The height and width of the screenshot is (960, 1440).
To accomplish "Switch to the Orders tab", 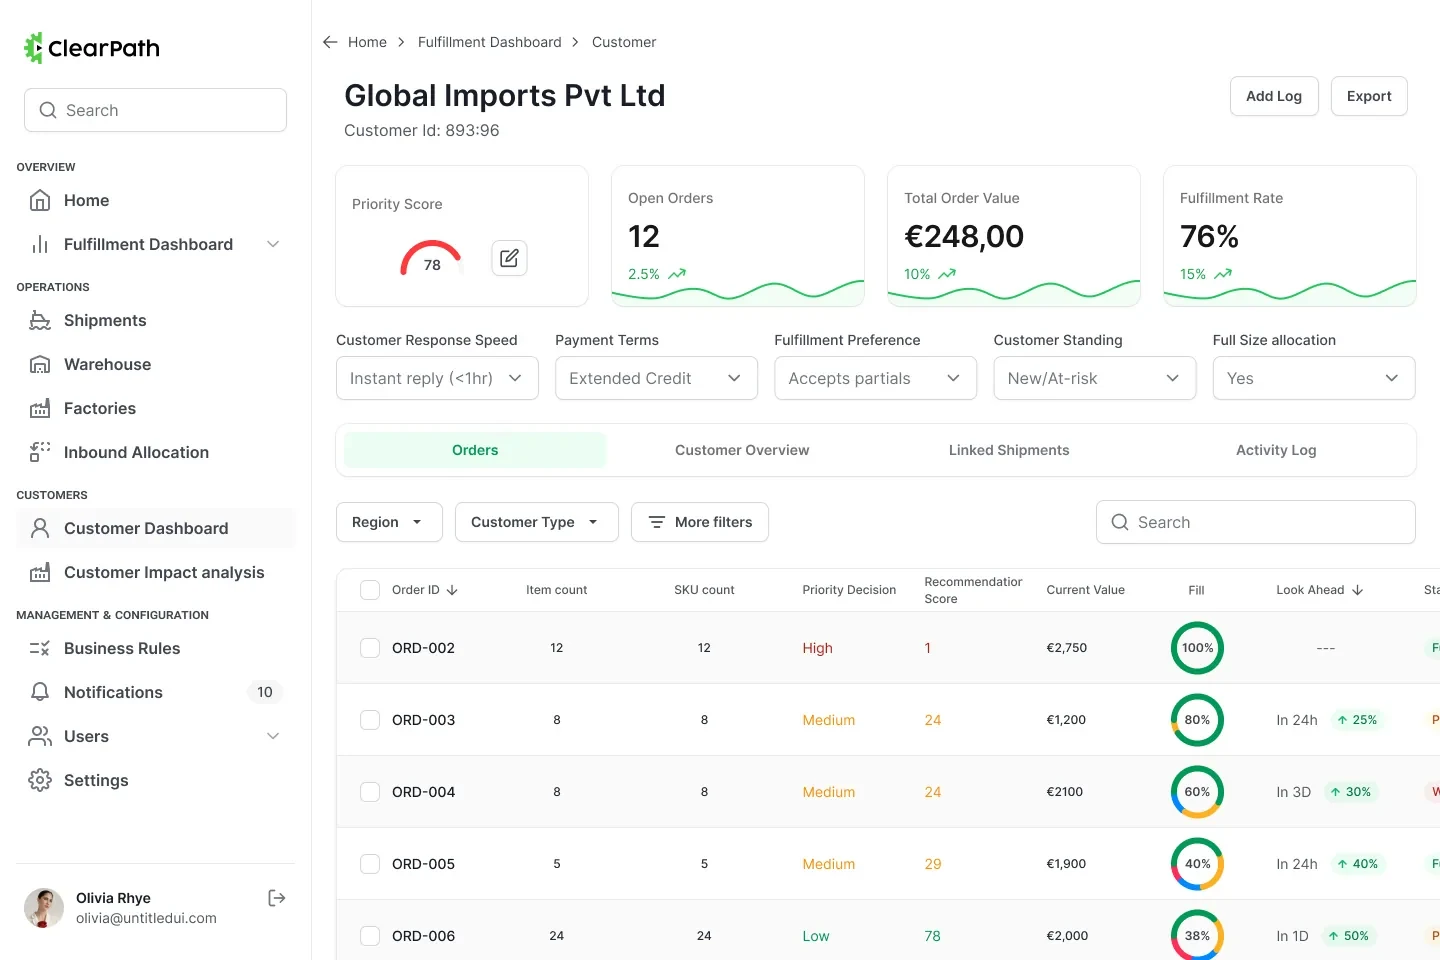I will coord(475,450).
